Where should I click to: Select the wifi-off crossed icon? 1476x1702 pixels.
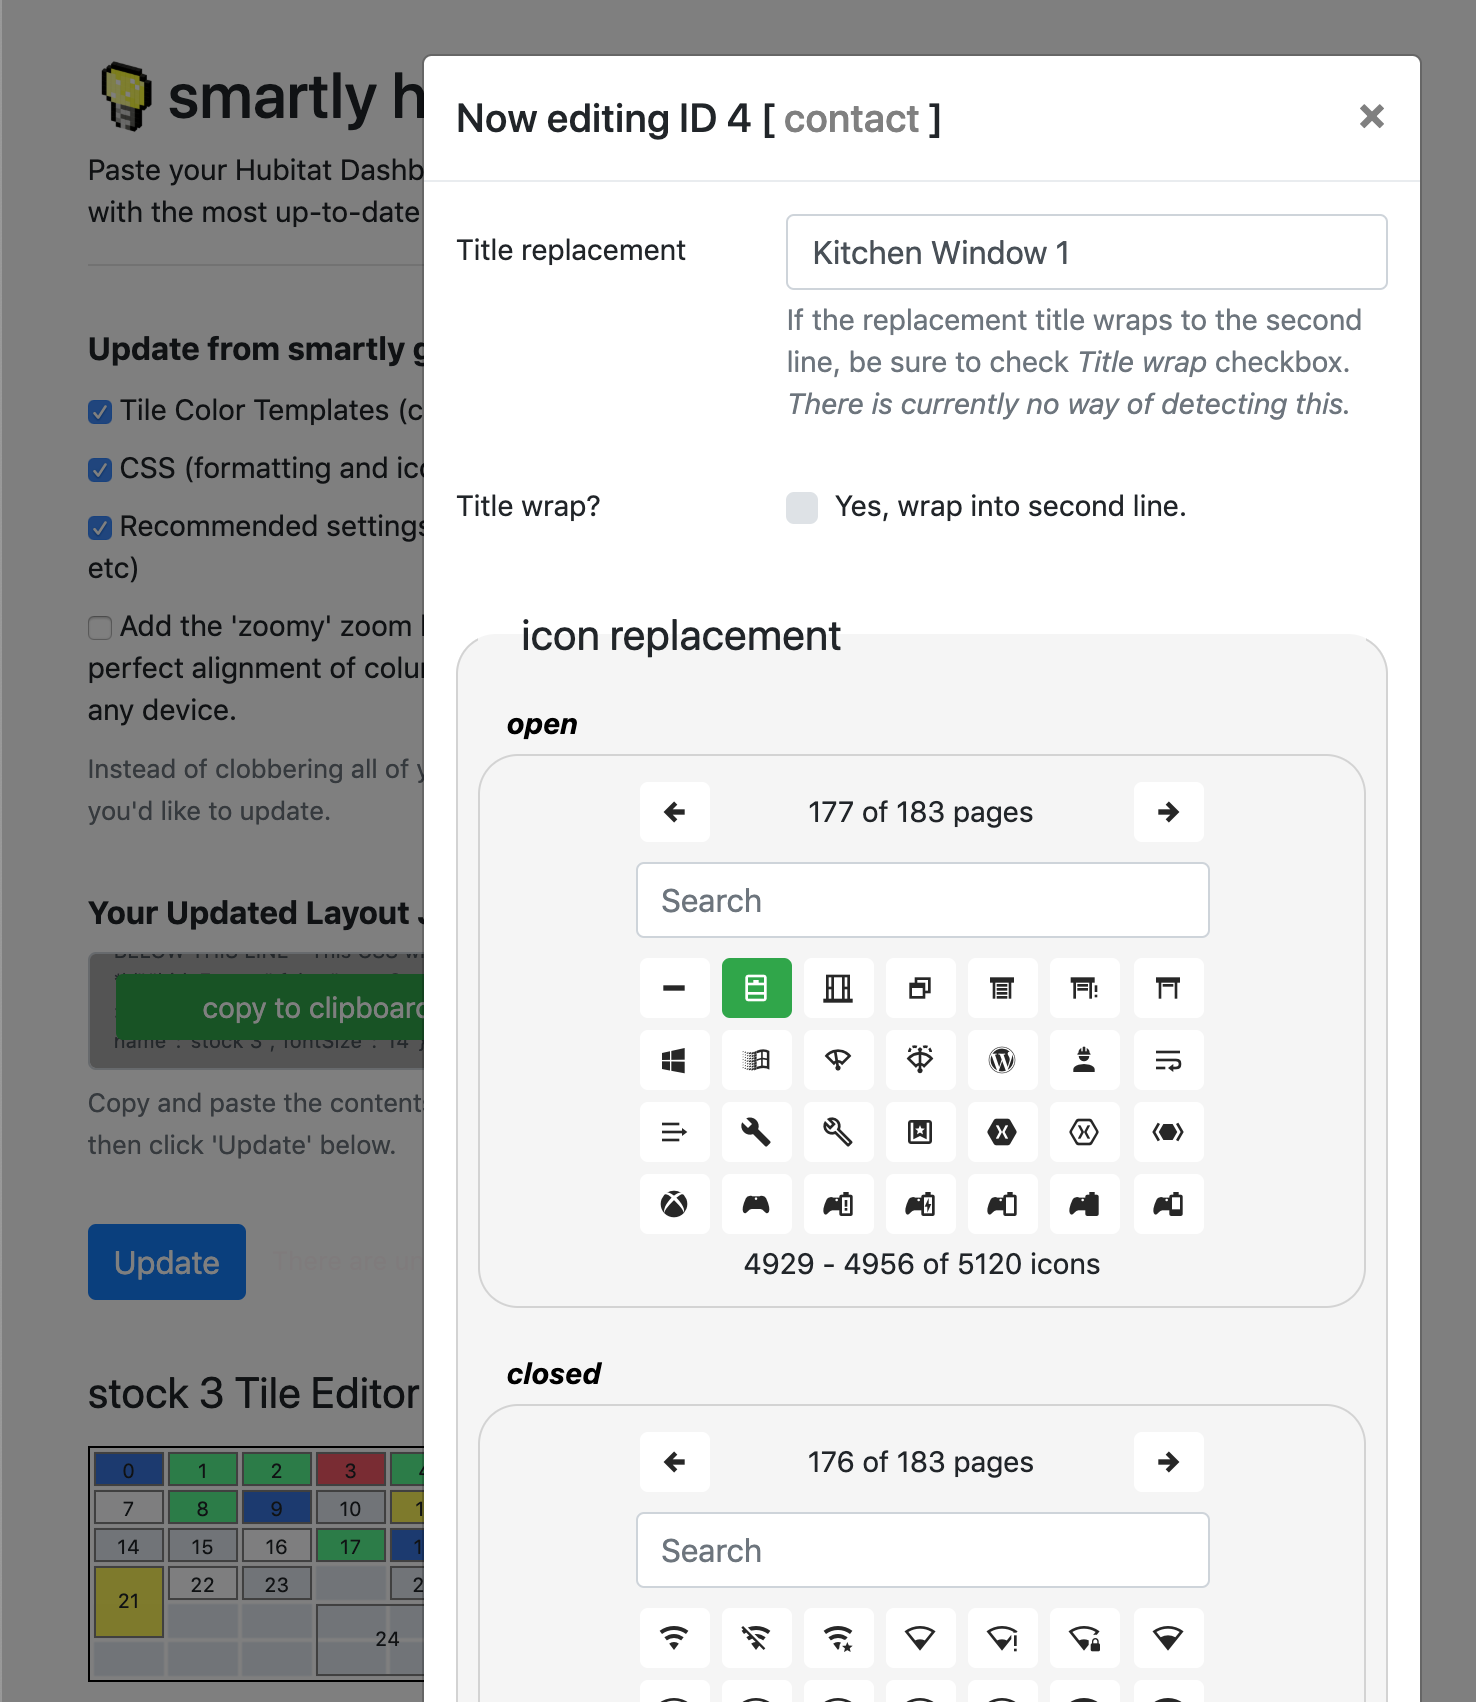coord(756,1638)
